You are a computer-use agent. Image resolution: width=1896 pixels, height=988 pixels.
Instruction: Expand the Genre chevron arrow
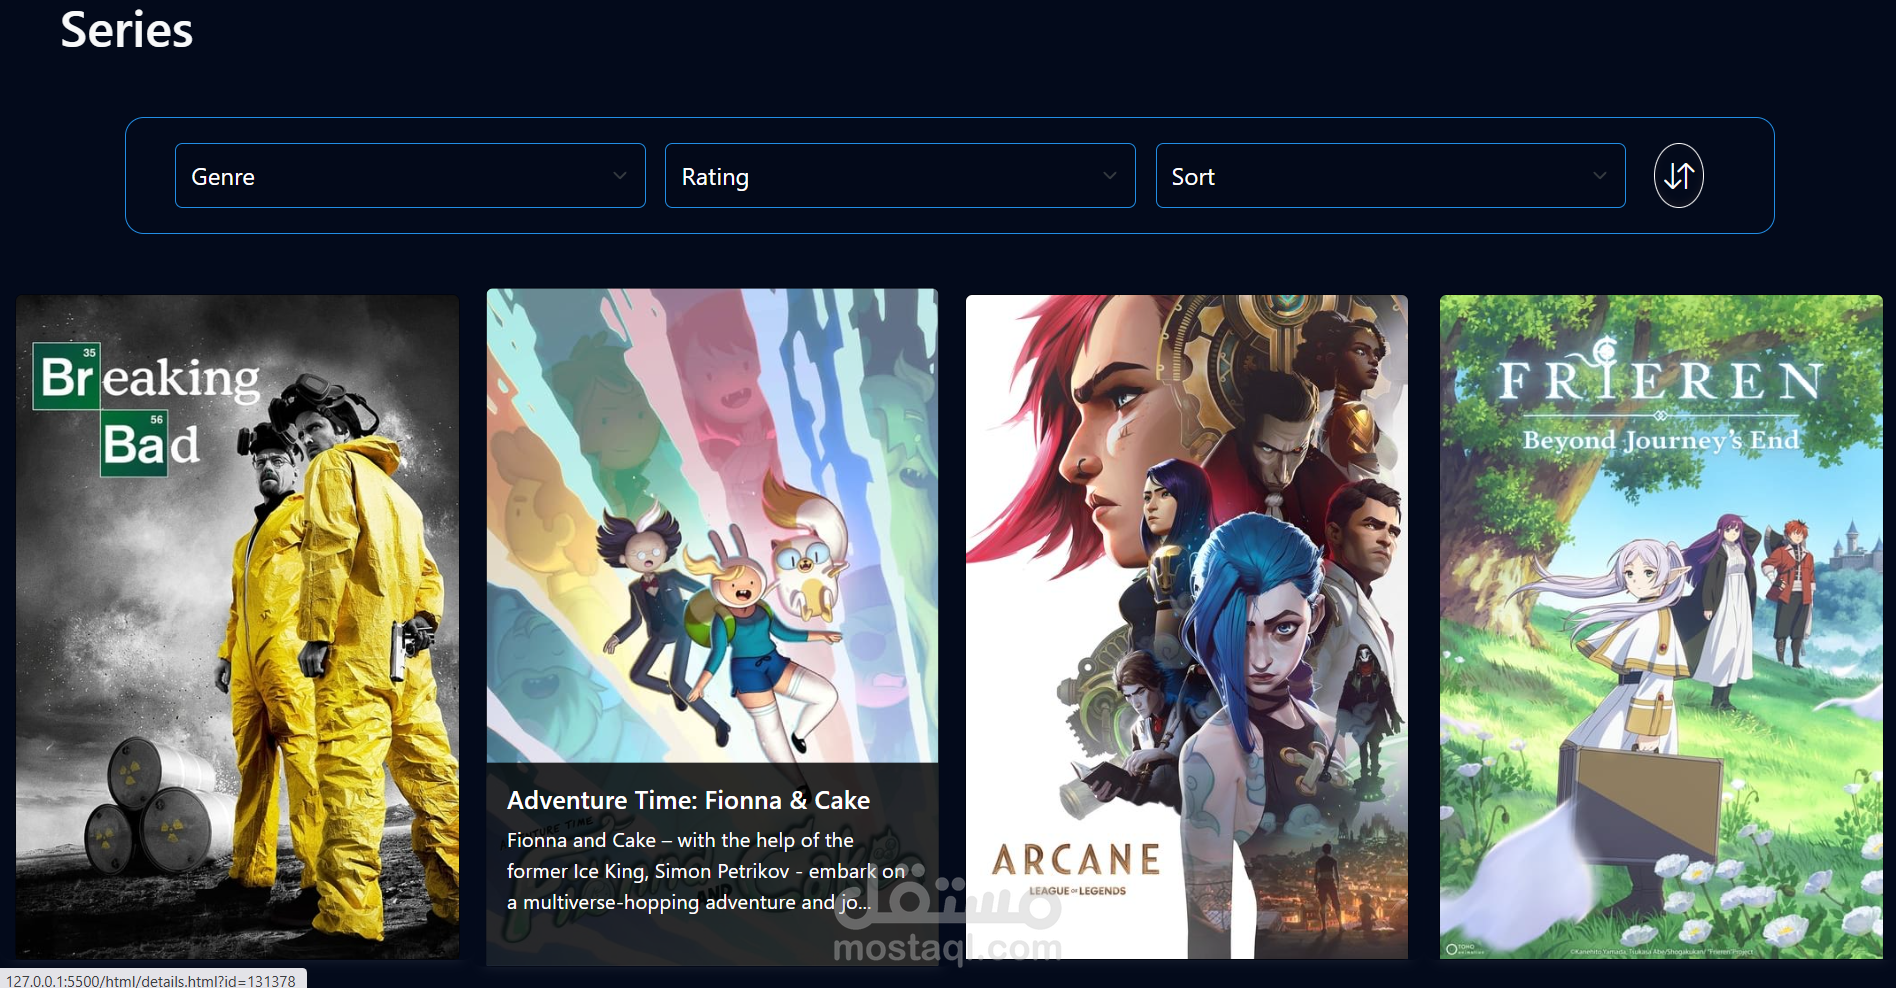[x=620, y=176]
